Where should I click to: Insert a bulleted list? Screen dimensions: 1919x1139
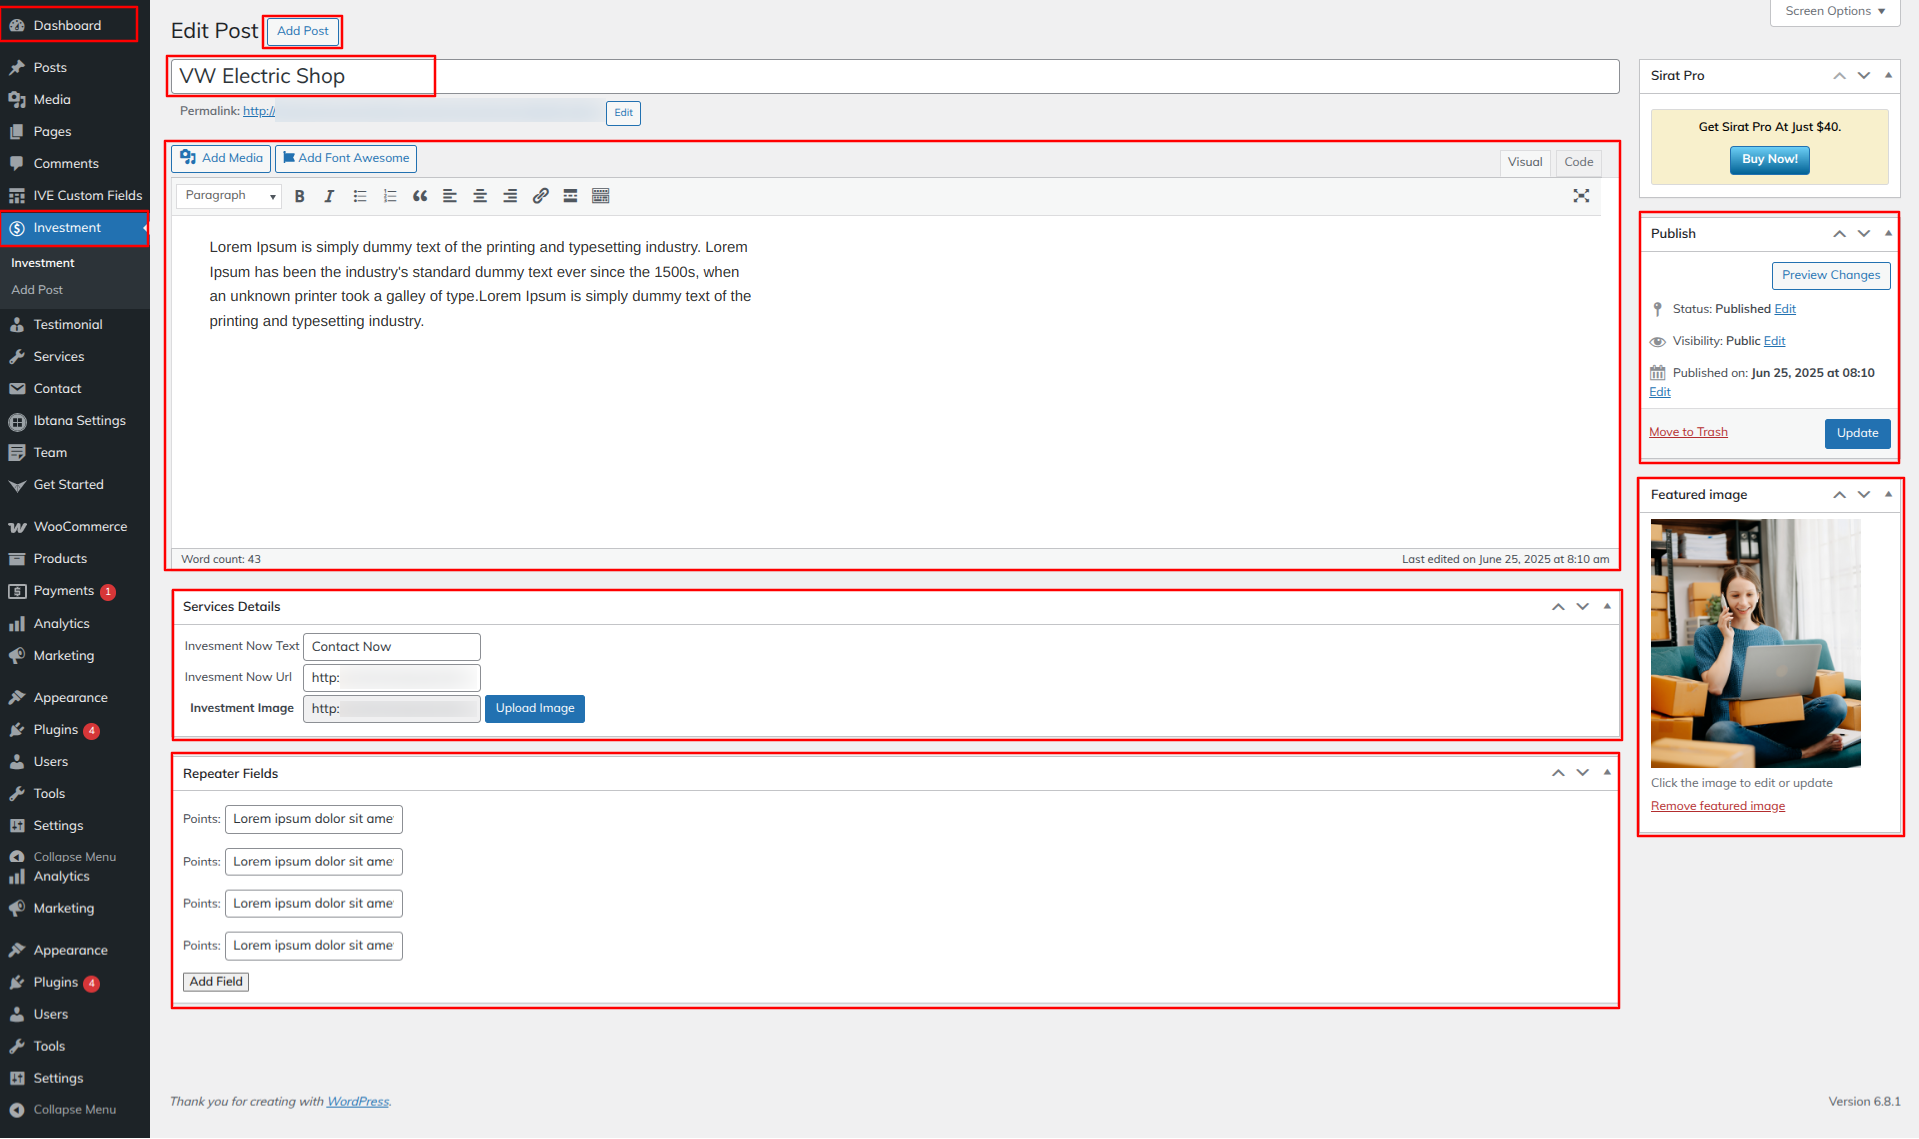point(360,196)
